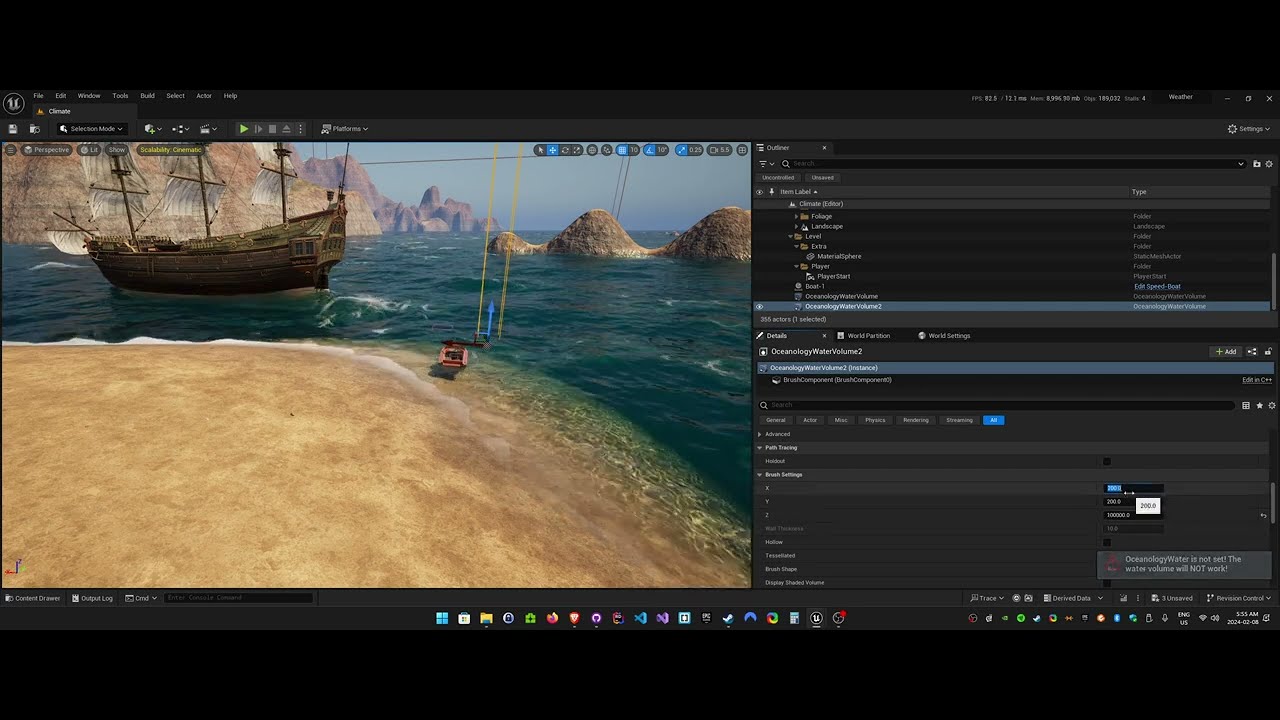Select the cursor select mode in viewport
This screenshot has width=1280, height=720.
540,150
